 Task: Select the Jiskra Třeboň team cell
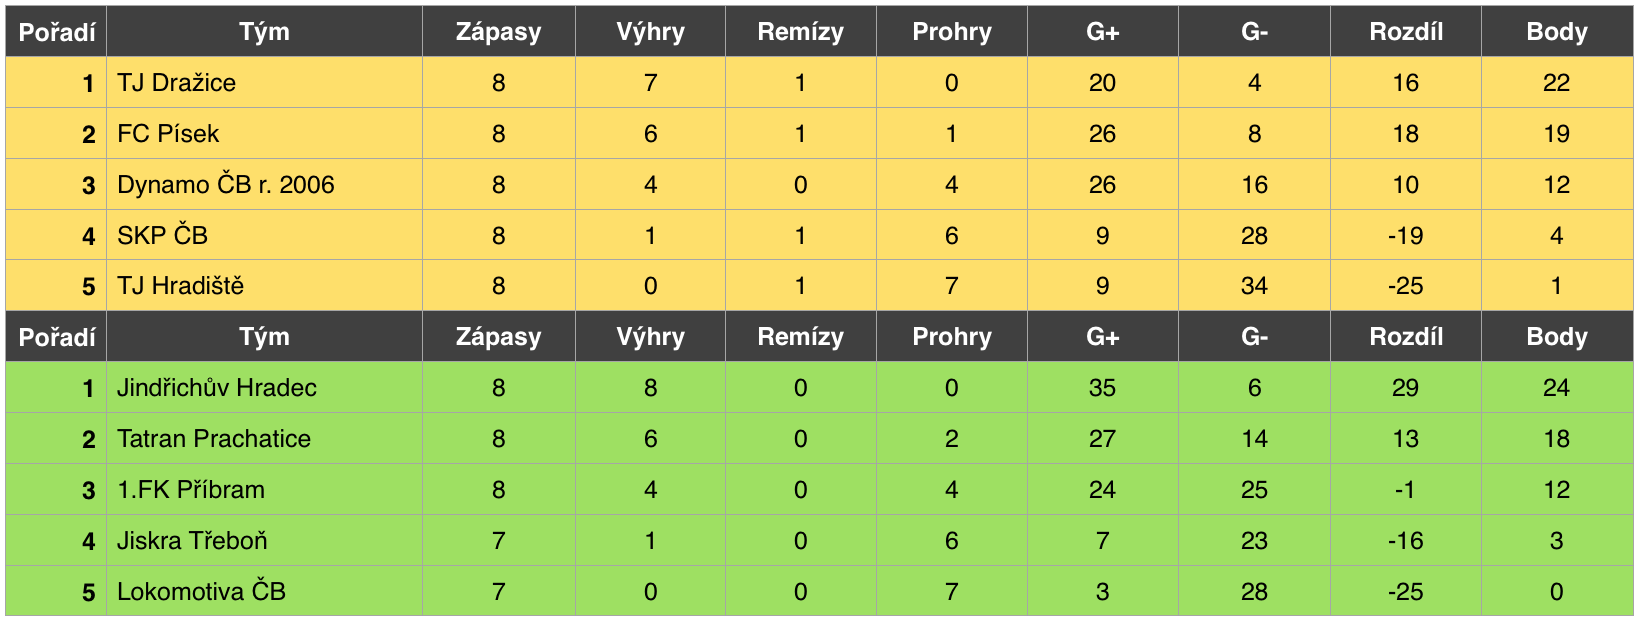[264, 541]
